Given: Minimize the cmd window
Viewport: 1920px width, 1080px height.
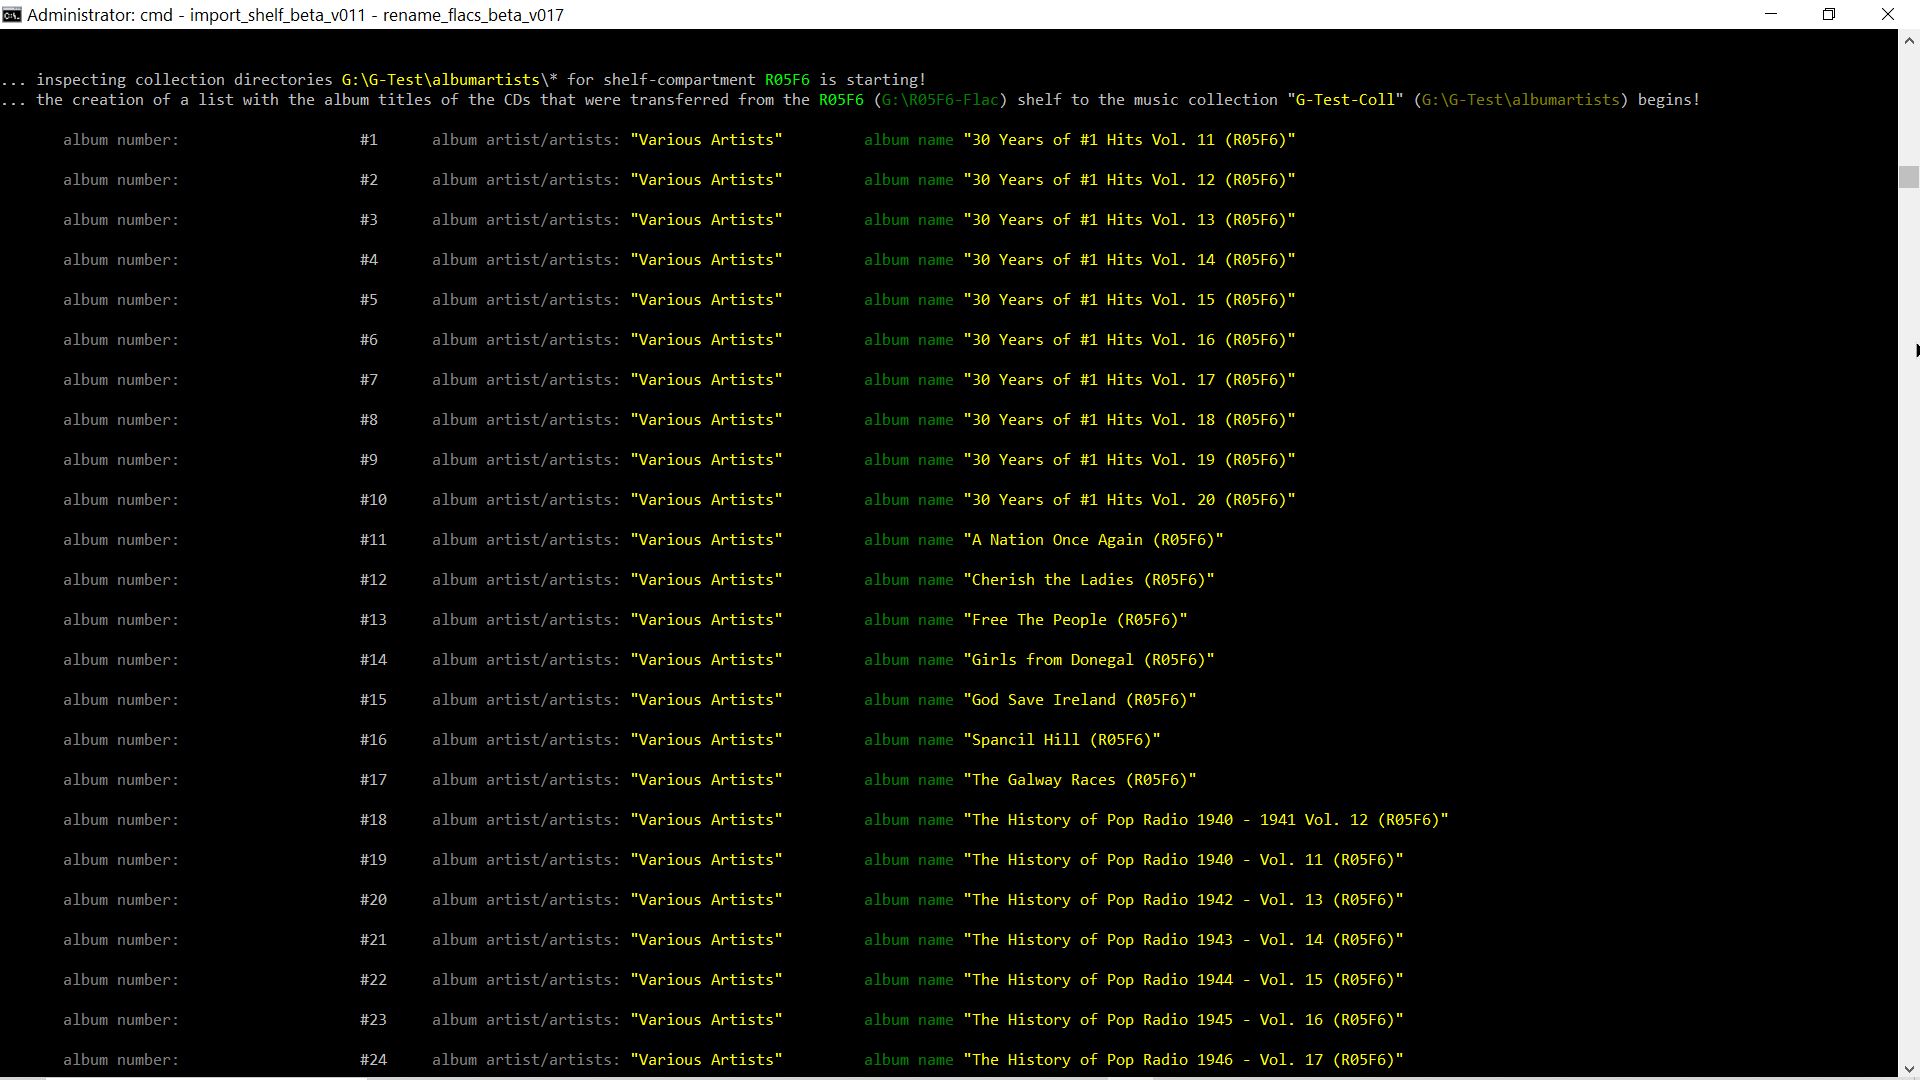Looking at the screenshot, I should pyautogui.click(x=1771, y=14).
